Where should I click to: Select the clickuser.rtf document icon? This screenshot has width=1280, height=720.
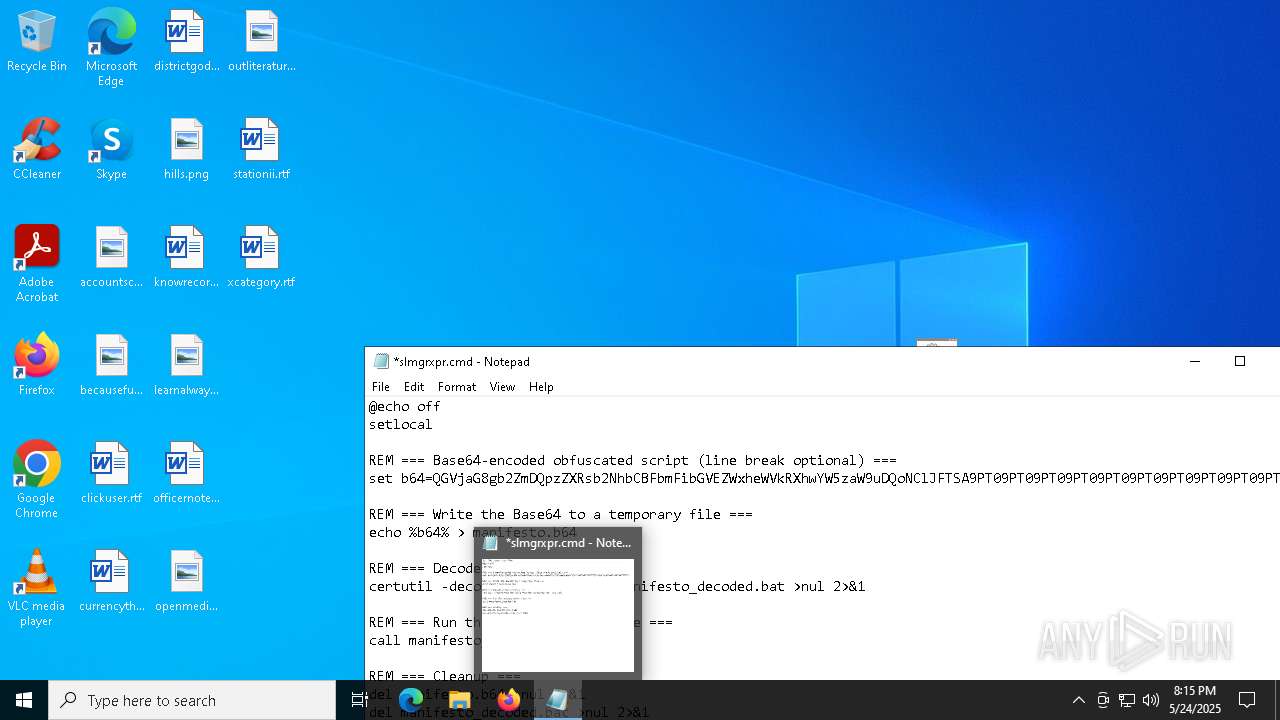[x=111, y=473]
